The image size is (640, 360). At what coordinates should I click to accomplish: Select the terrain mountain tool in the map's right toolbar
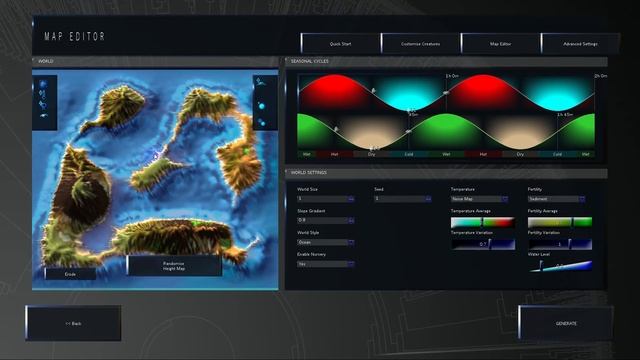[261, 83]
